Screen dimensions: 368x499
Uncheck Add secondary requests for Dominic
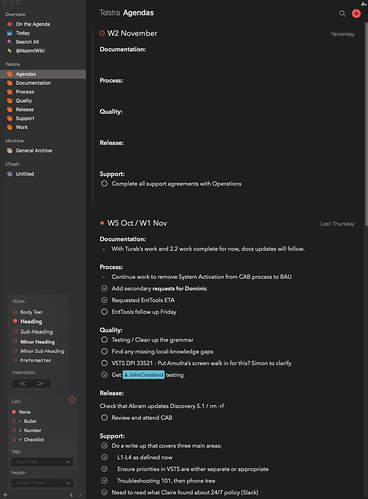104,288
